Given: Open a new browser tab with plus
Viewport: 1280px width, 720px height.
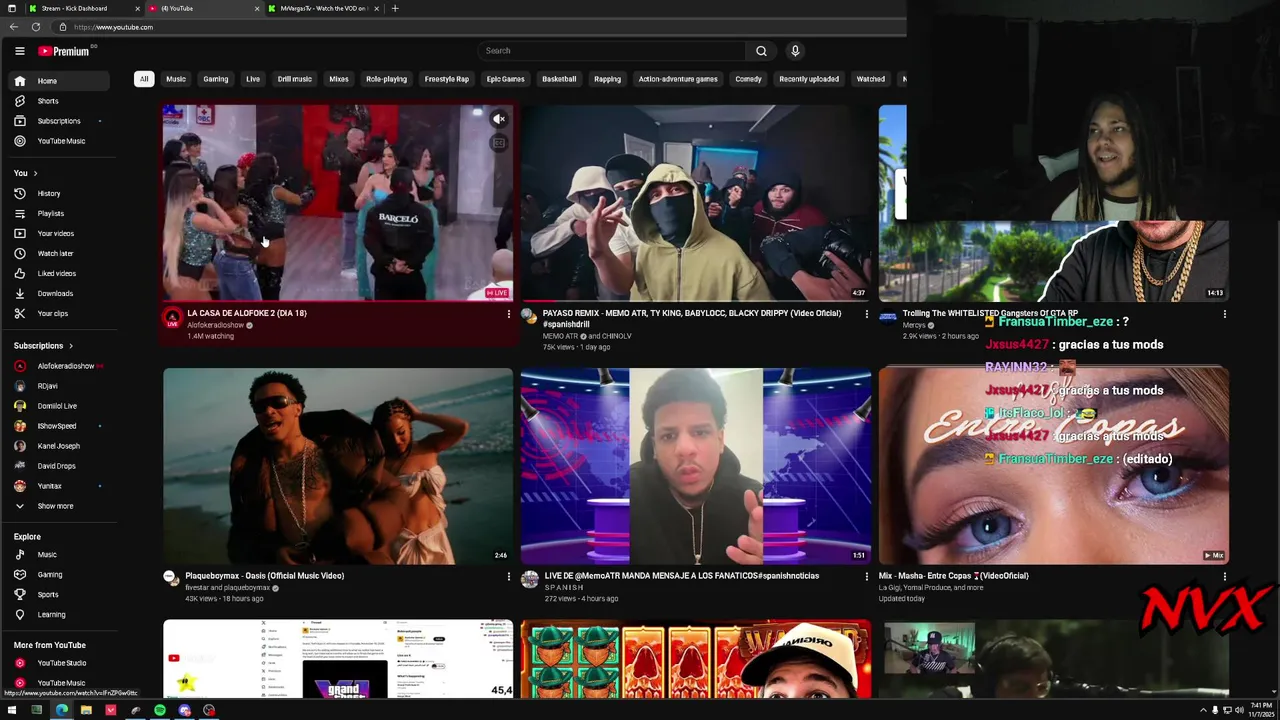Looking at the screenshot, I should point(395,8).
